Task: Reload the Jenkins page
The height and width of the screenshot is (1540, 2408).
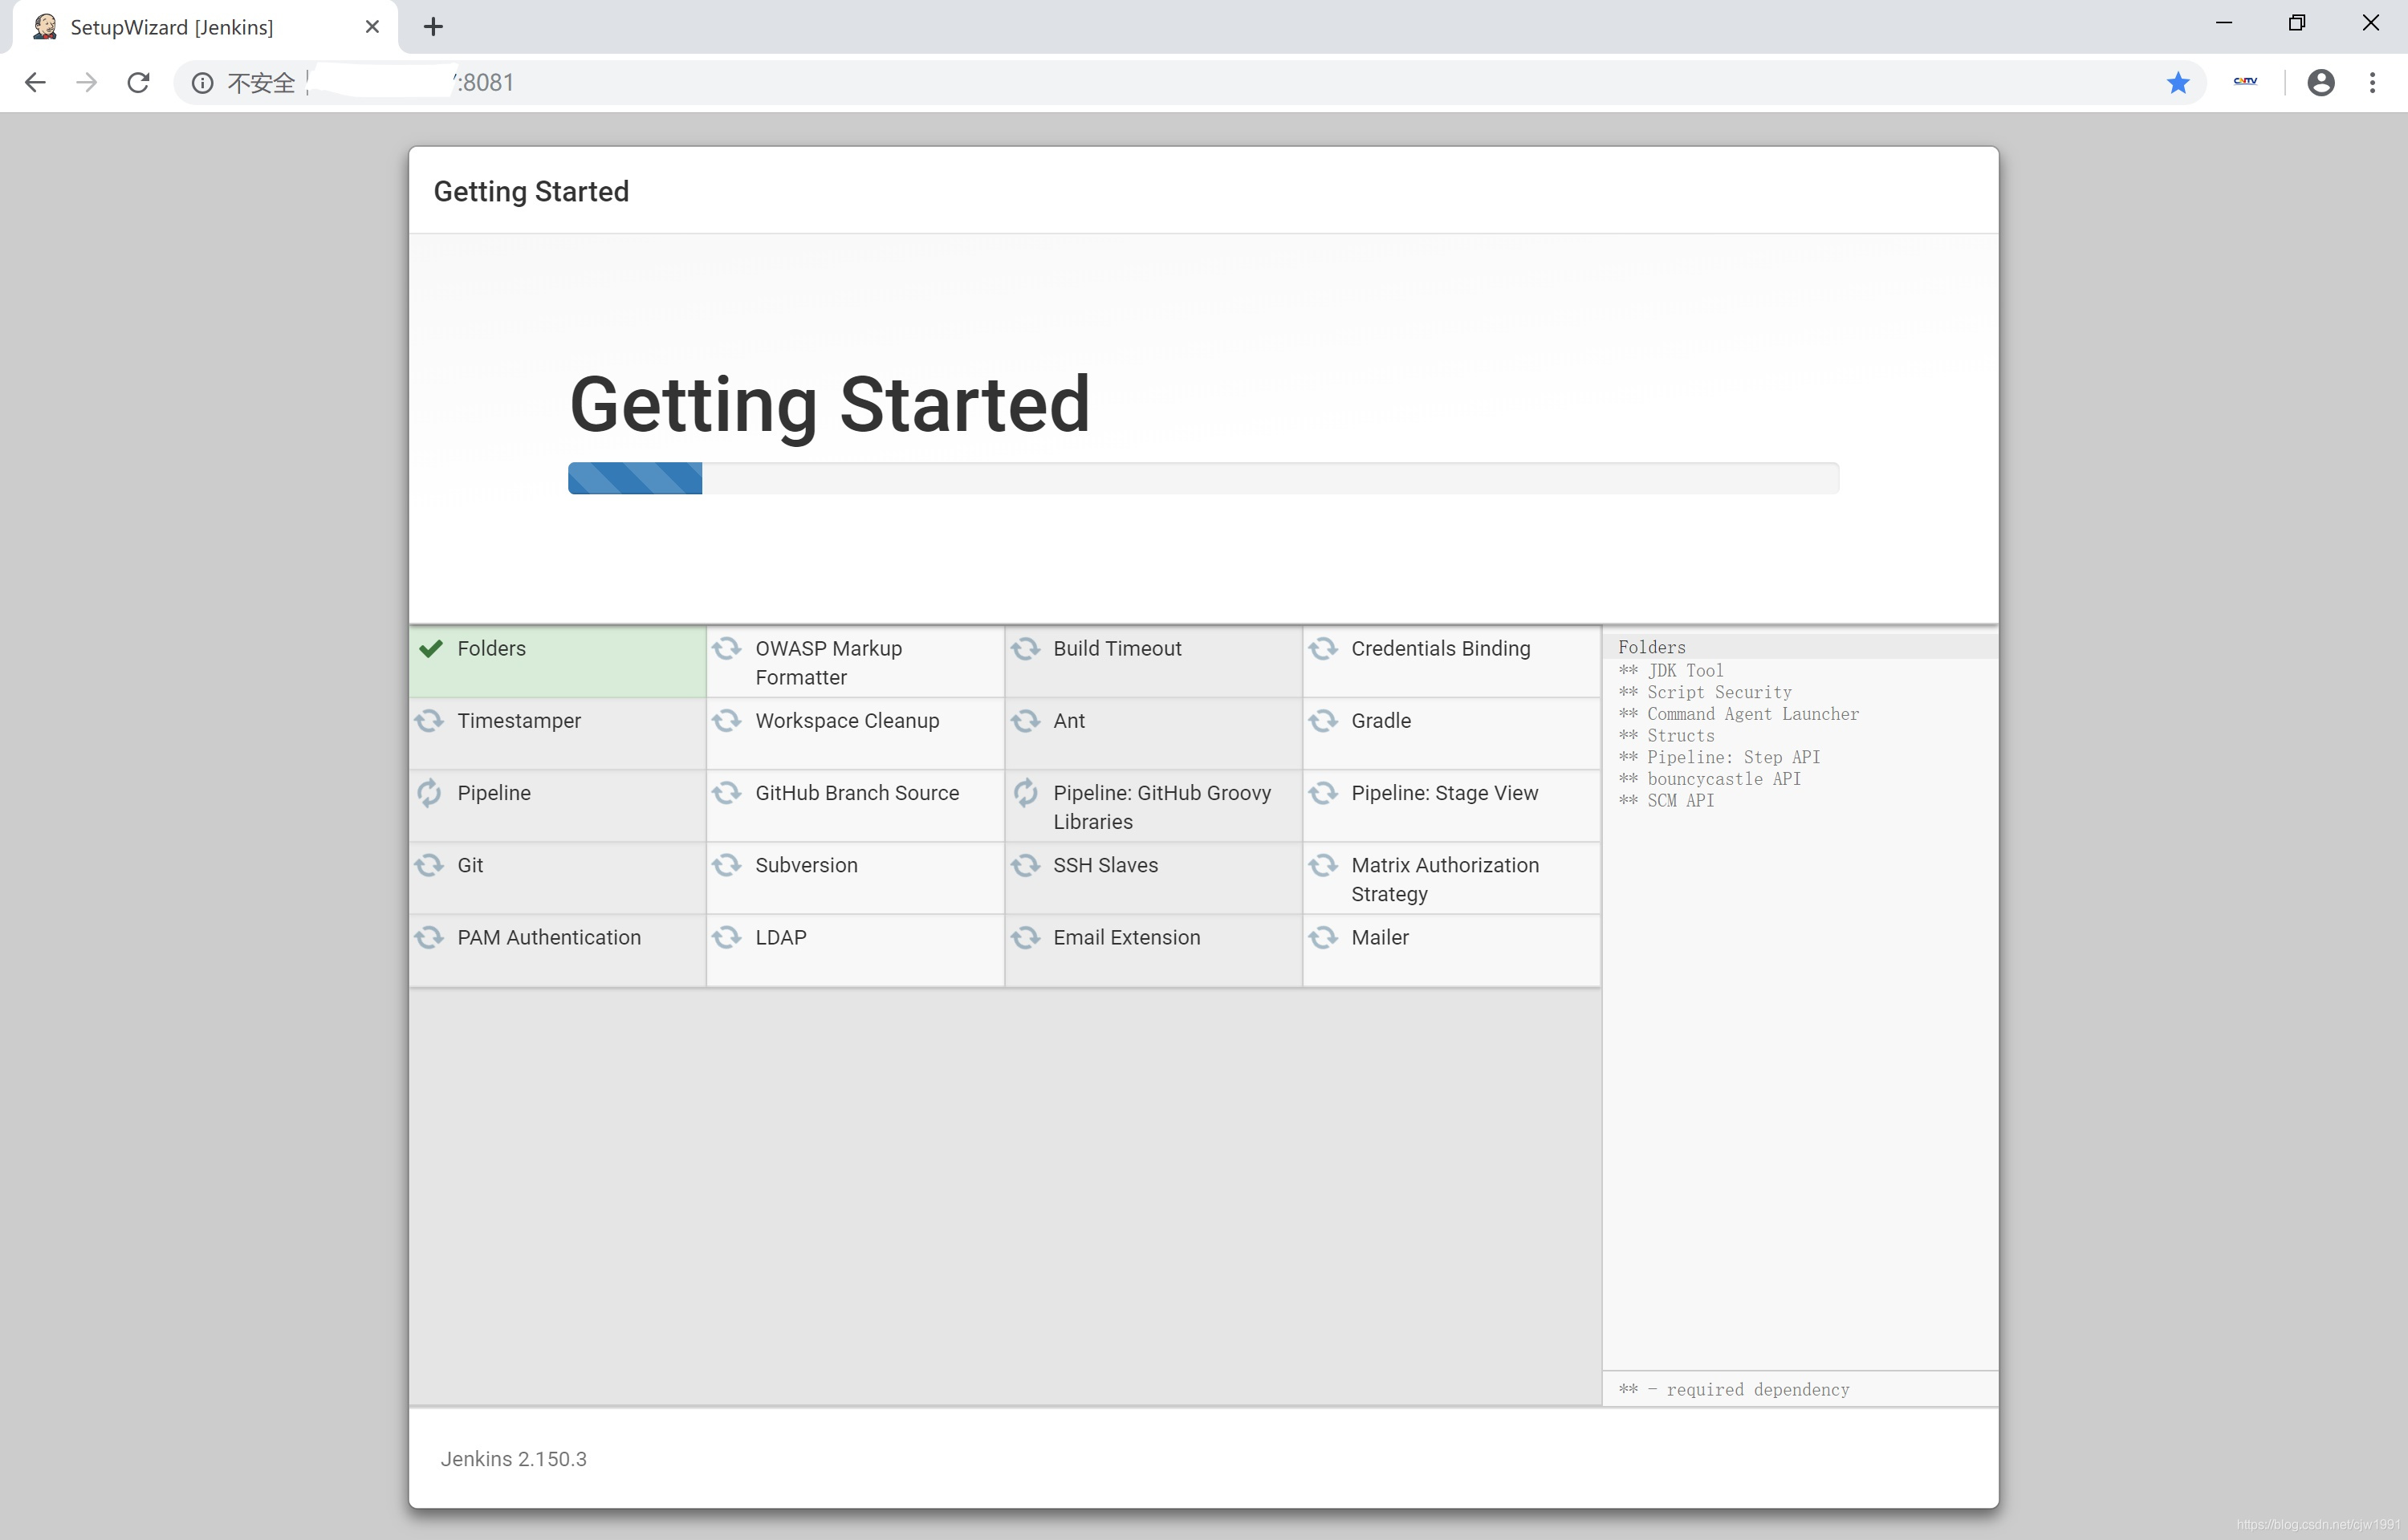Action: [x=138, y=82]
